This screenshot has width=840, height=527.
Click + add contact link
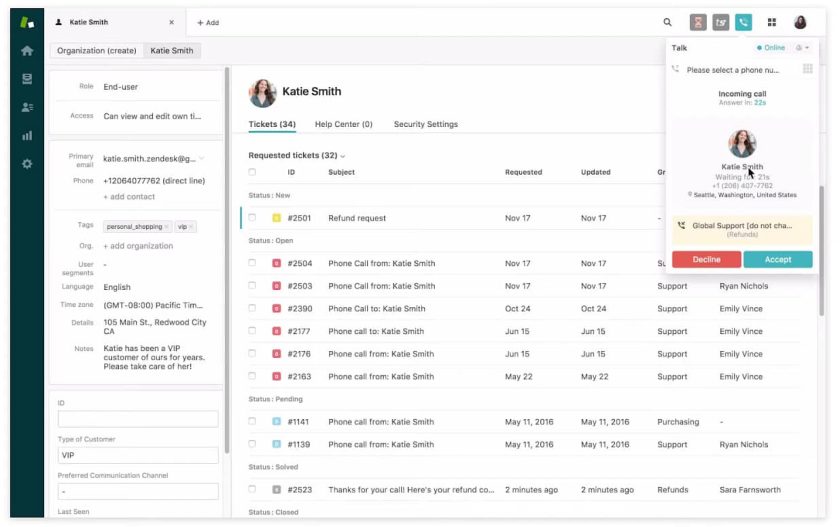129,197
